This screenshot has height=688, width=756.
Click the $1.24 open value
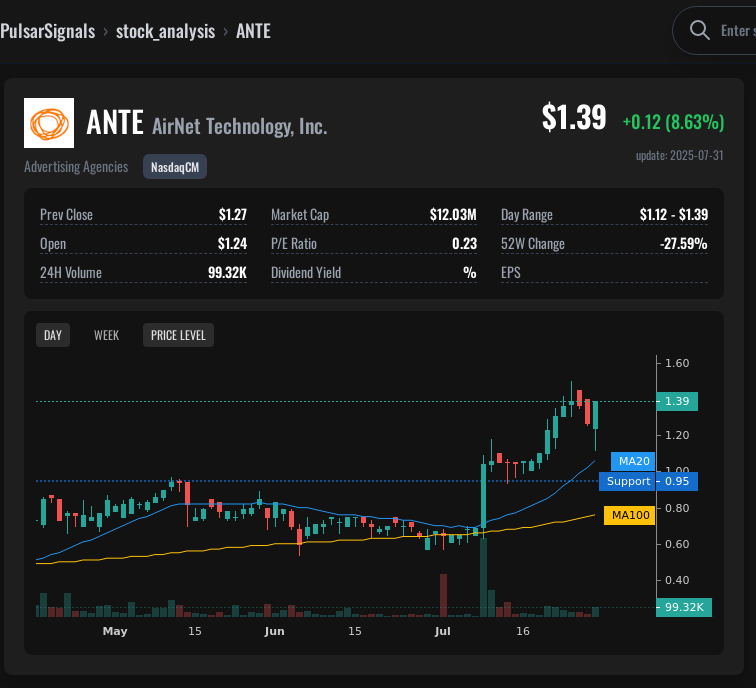[x=232, y=243]
